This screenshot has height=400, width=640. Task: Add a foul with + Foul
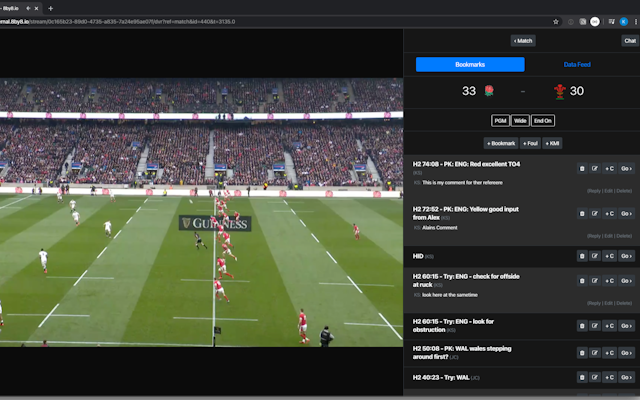[530, 143]
